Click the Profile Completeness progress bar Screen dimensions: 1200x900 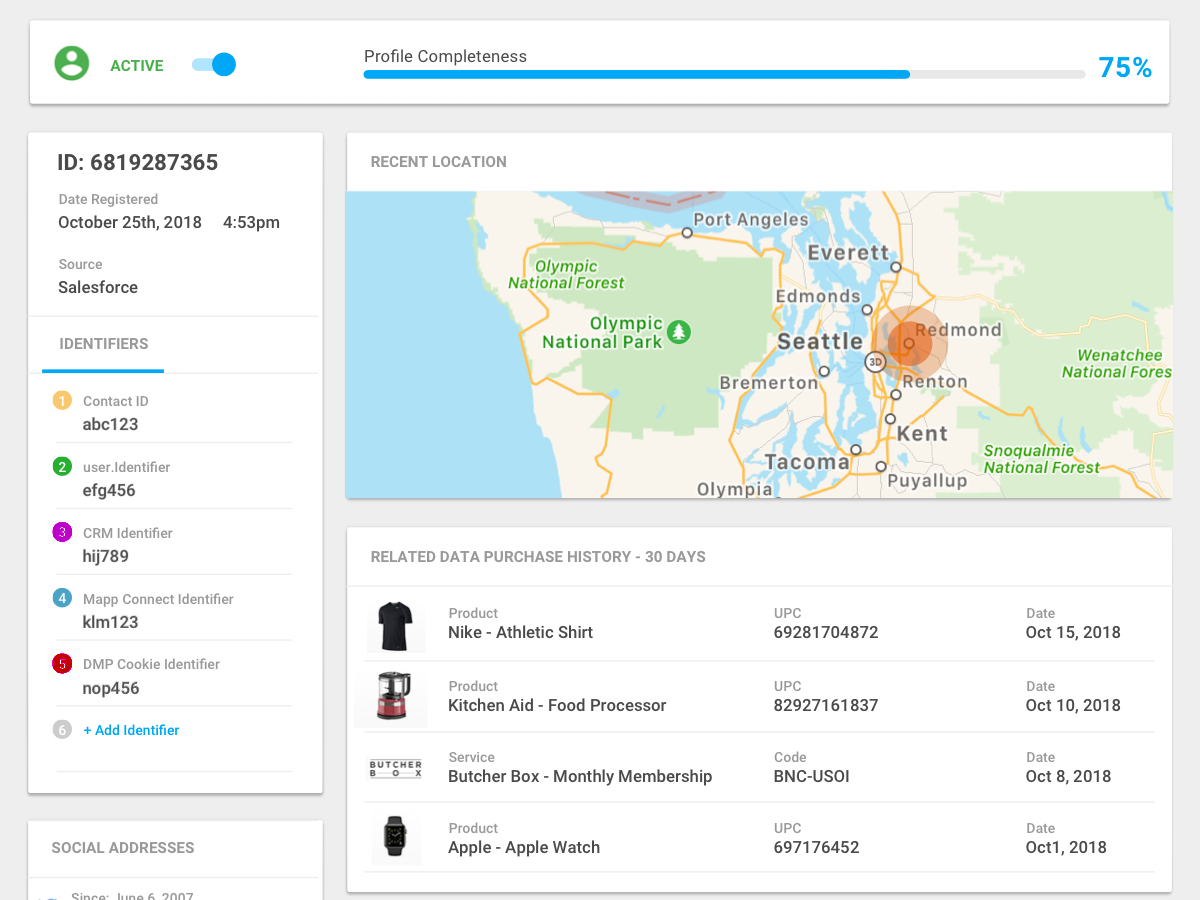point(724,74)
